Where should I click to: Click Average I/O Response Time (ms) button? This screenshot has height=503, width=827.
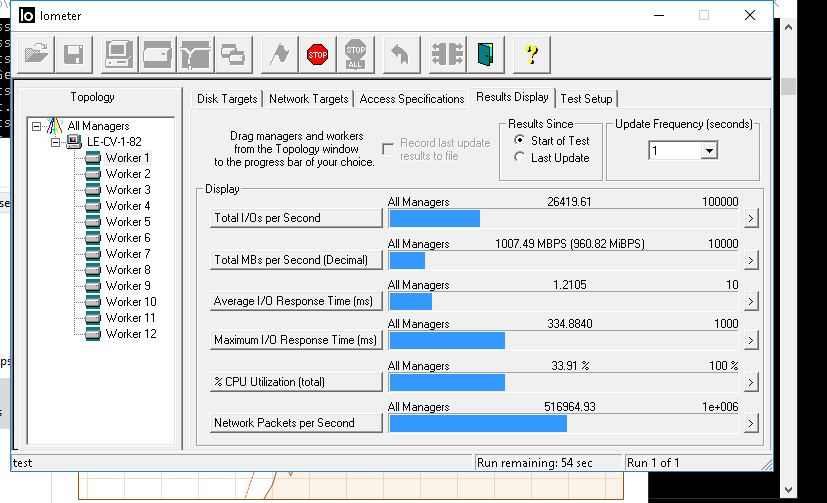pyautogui.click(x=296, y=301)
